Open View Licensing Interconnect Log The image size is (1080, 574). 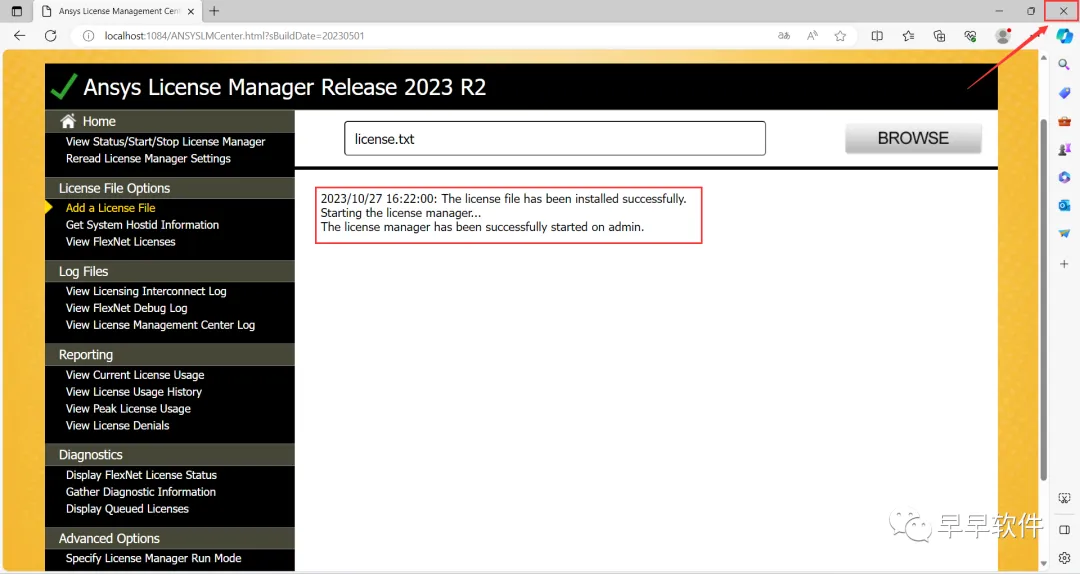pos(146,291)
